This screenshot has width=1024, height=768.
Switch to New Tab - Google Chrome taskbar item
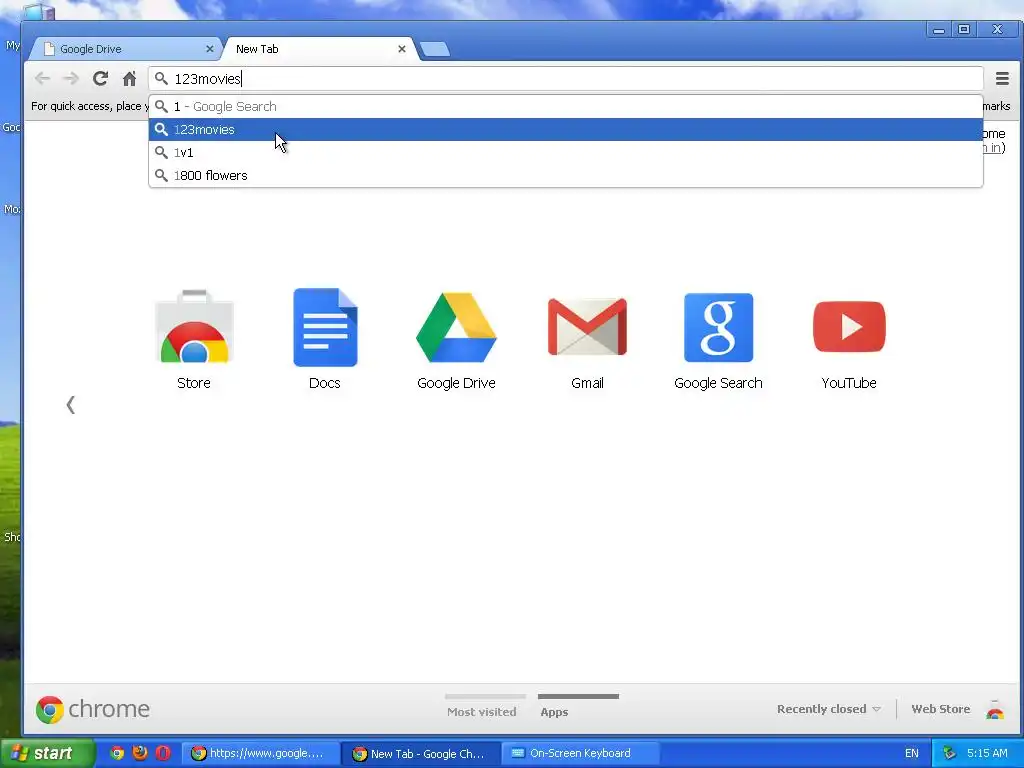421,753
